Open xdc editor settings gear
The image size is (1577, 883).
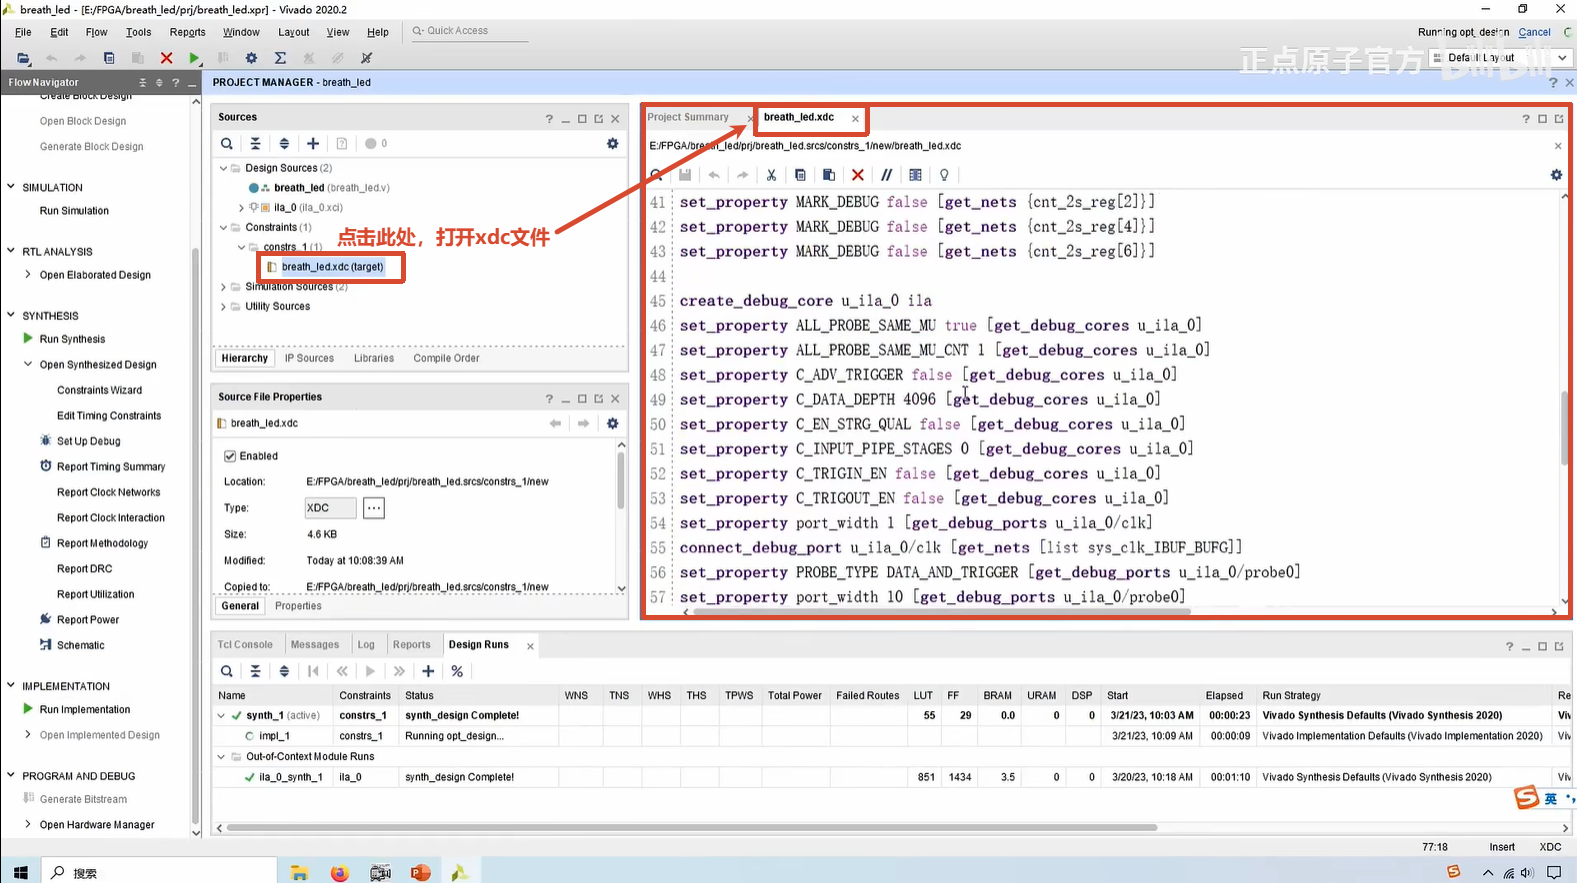(1556, 175)
